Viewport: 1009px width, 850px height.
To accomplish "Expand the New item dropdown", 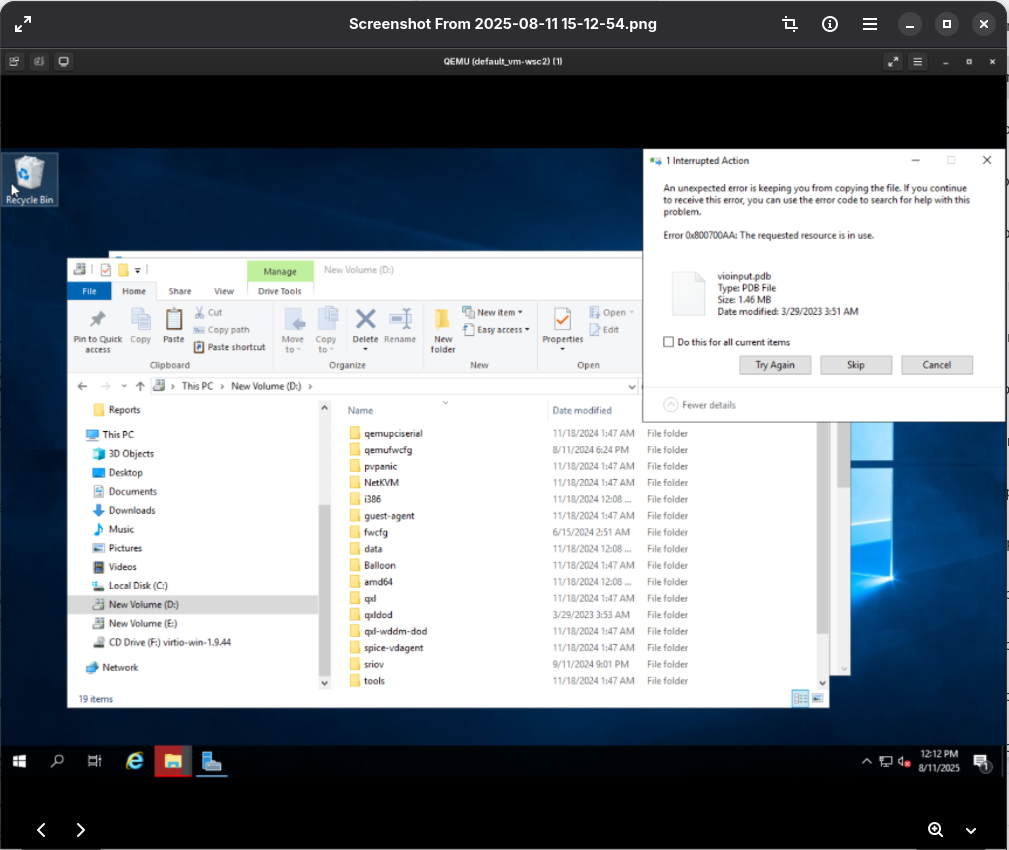I will pyautogui.click(x=499, y=312).
